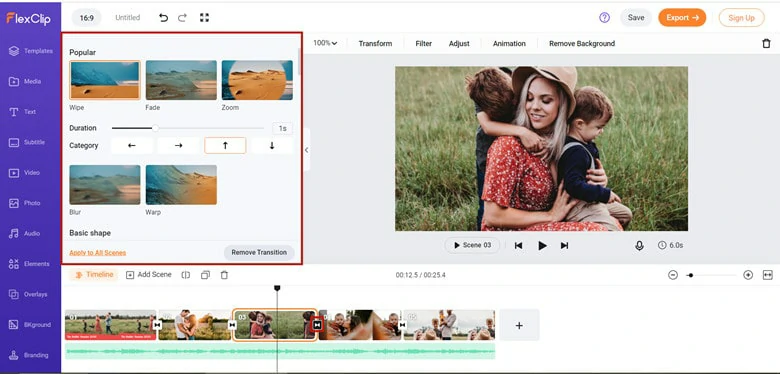Skip to next scene
The height and width of the screenshot is (374, 780).
pyautogui.click(x=565, y=246)
